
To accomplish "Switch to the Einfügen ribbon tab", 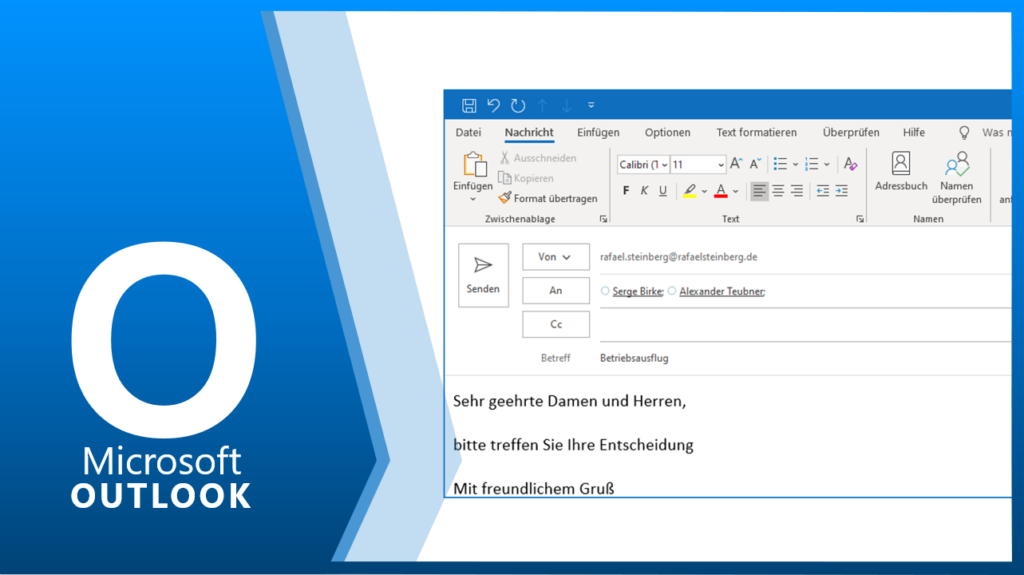I will tap(598, 132).
